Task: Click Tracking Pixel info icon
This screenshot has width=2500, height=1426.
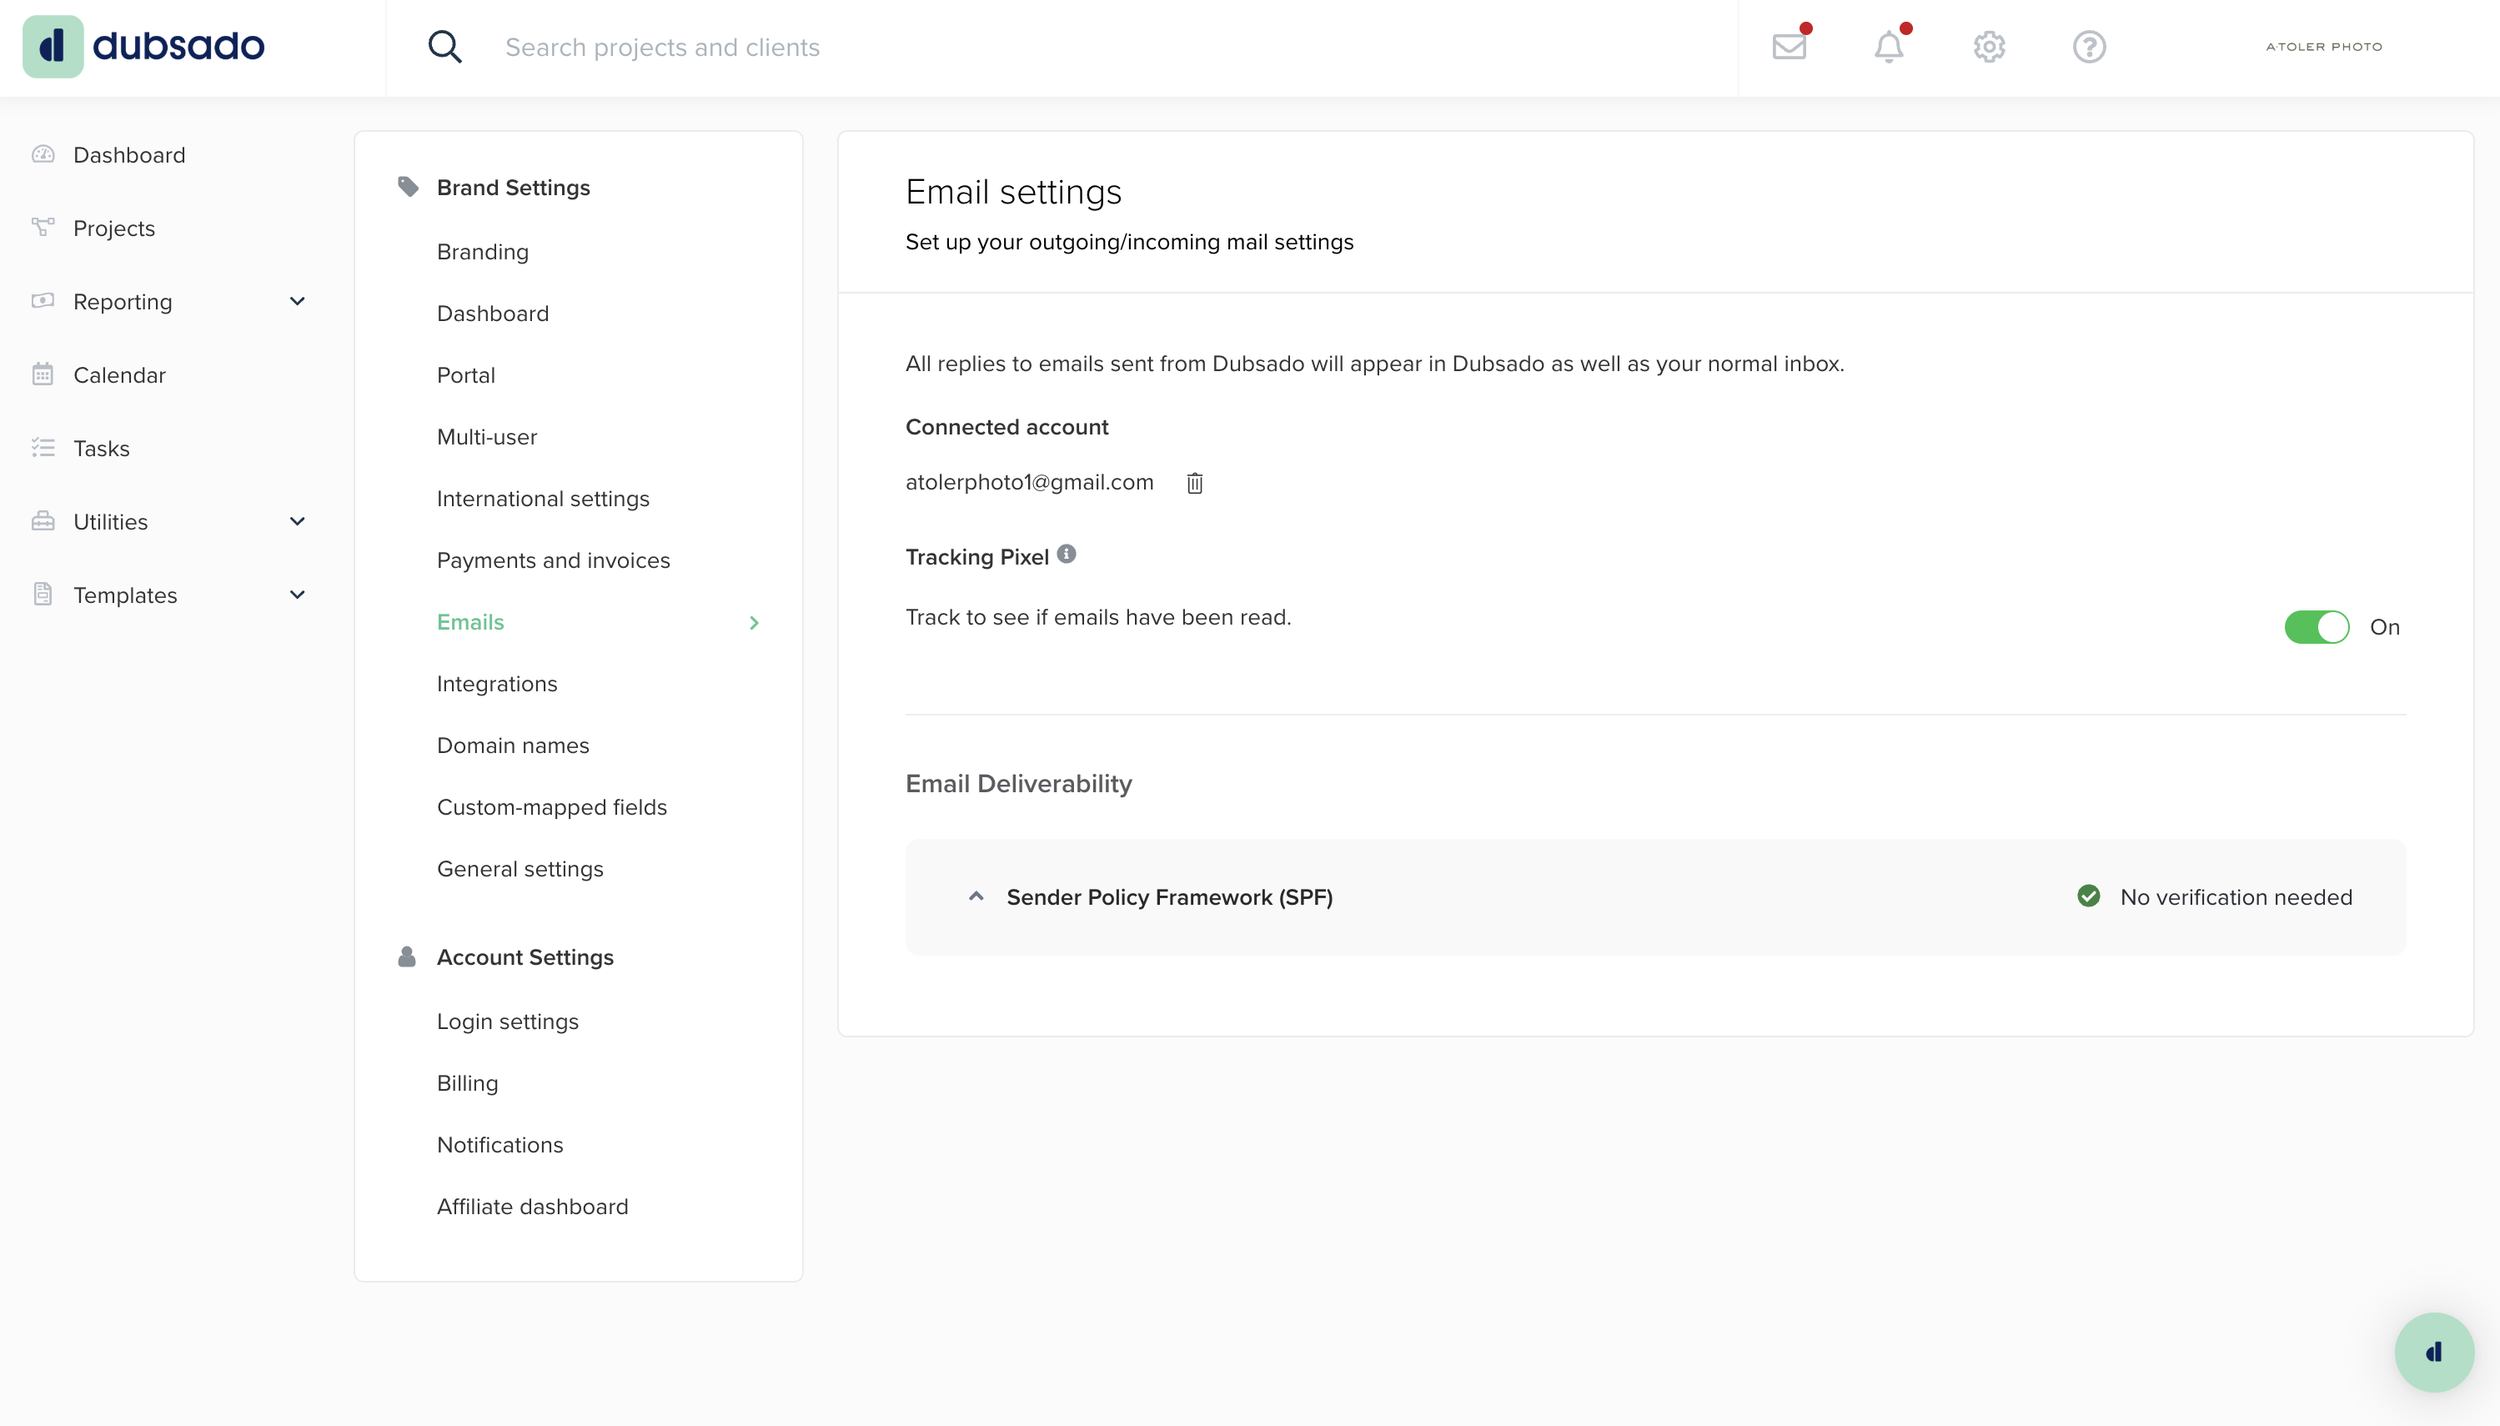Action: 1066,554
